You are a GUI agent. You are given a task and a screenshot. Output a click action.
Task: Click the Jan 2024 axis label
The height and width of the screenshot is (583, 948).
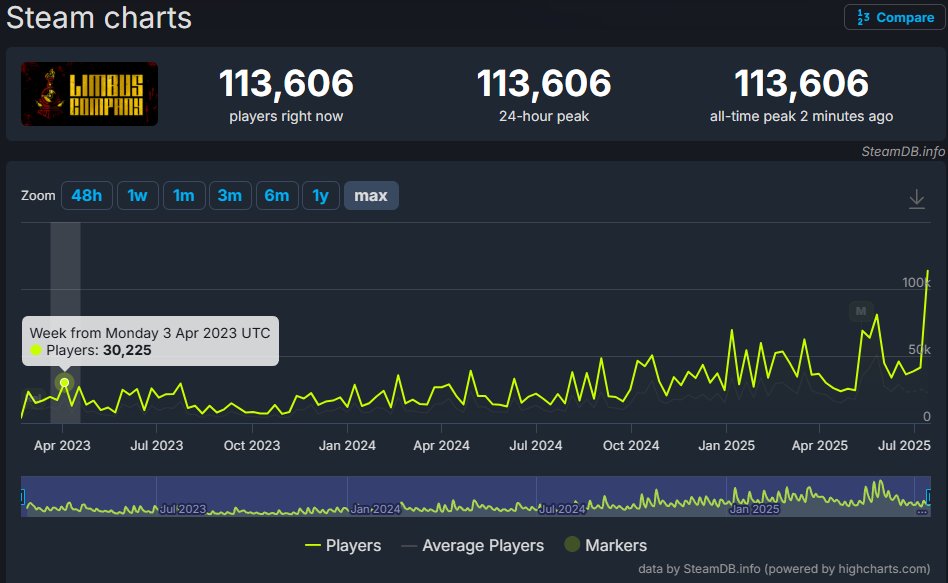pos(347,446)
